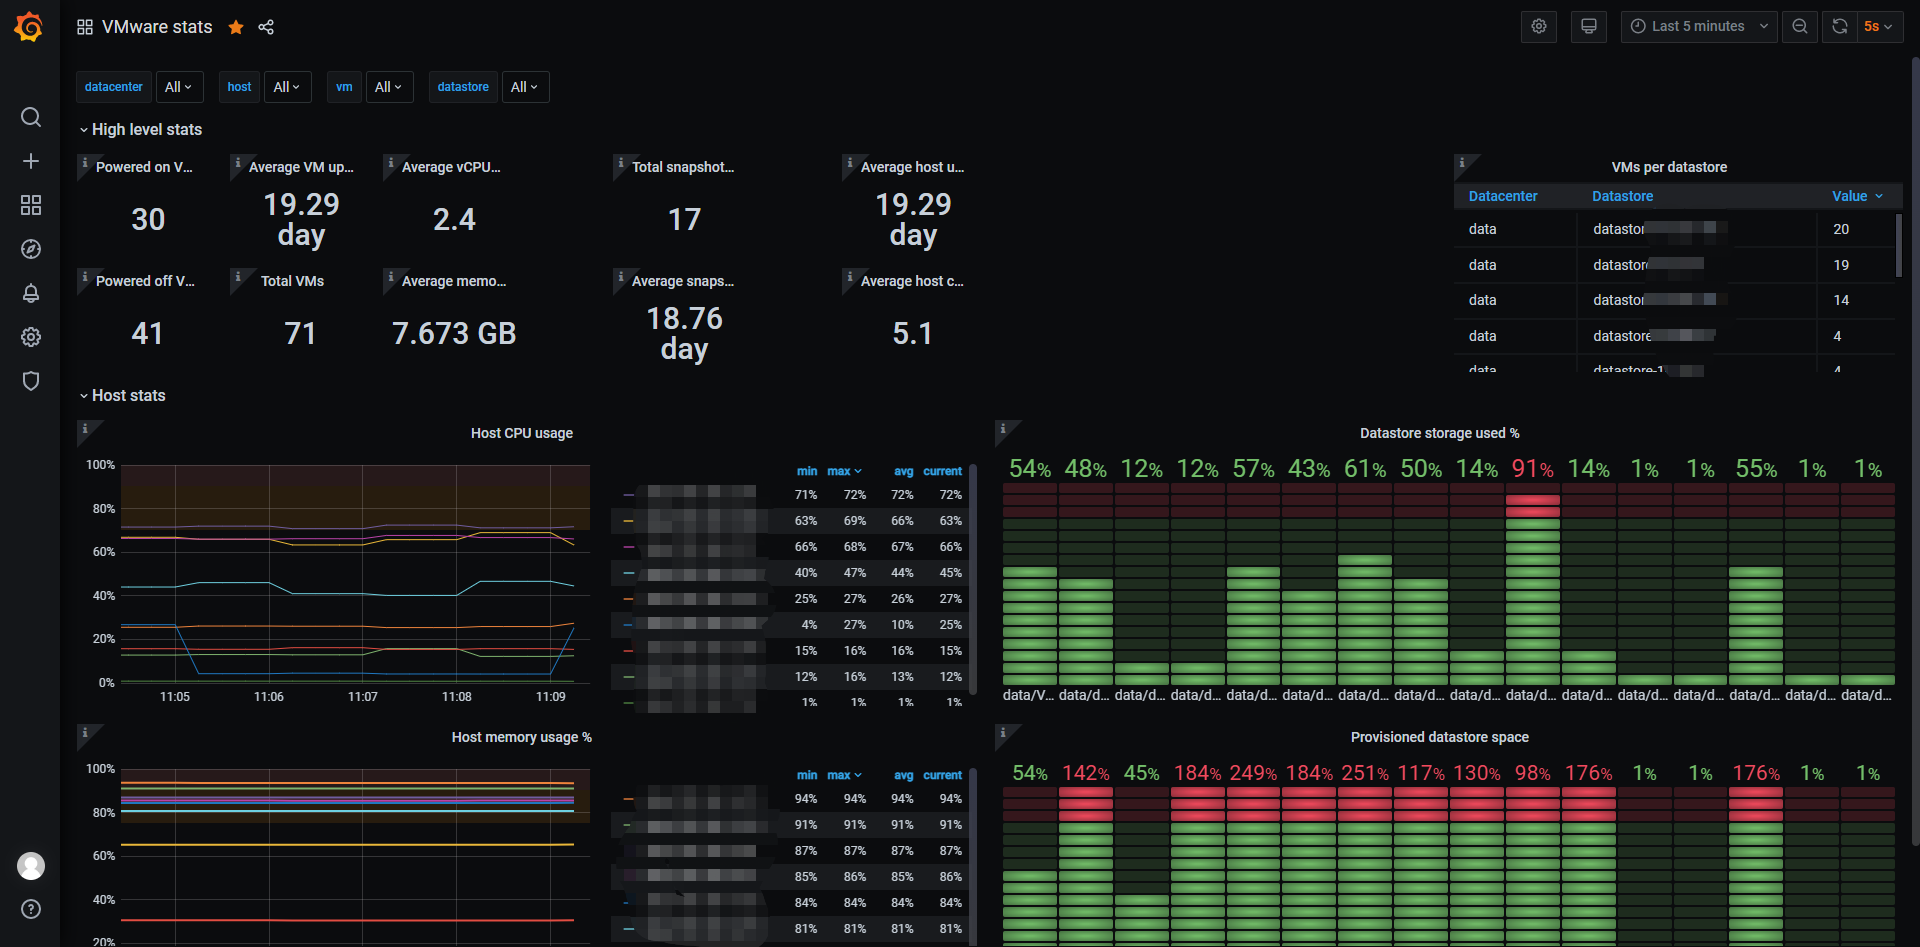Click the page vertical scrollbar
Image resolution: width=1920 pixels, height=947 pixels.
(1915, 450)
